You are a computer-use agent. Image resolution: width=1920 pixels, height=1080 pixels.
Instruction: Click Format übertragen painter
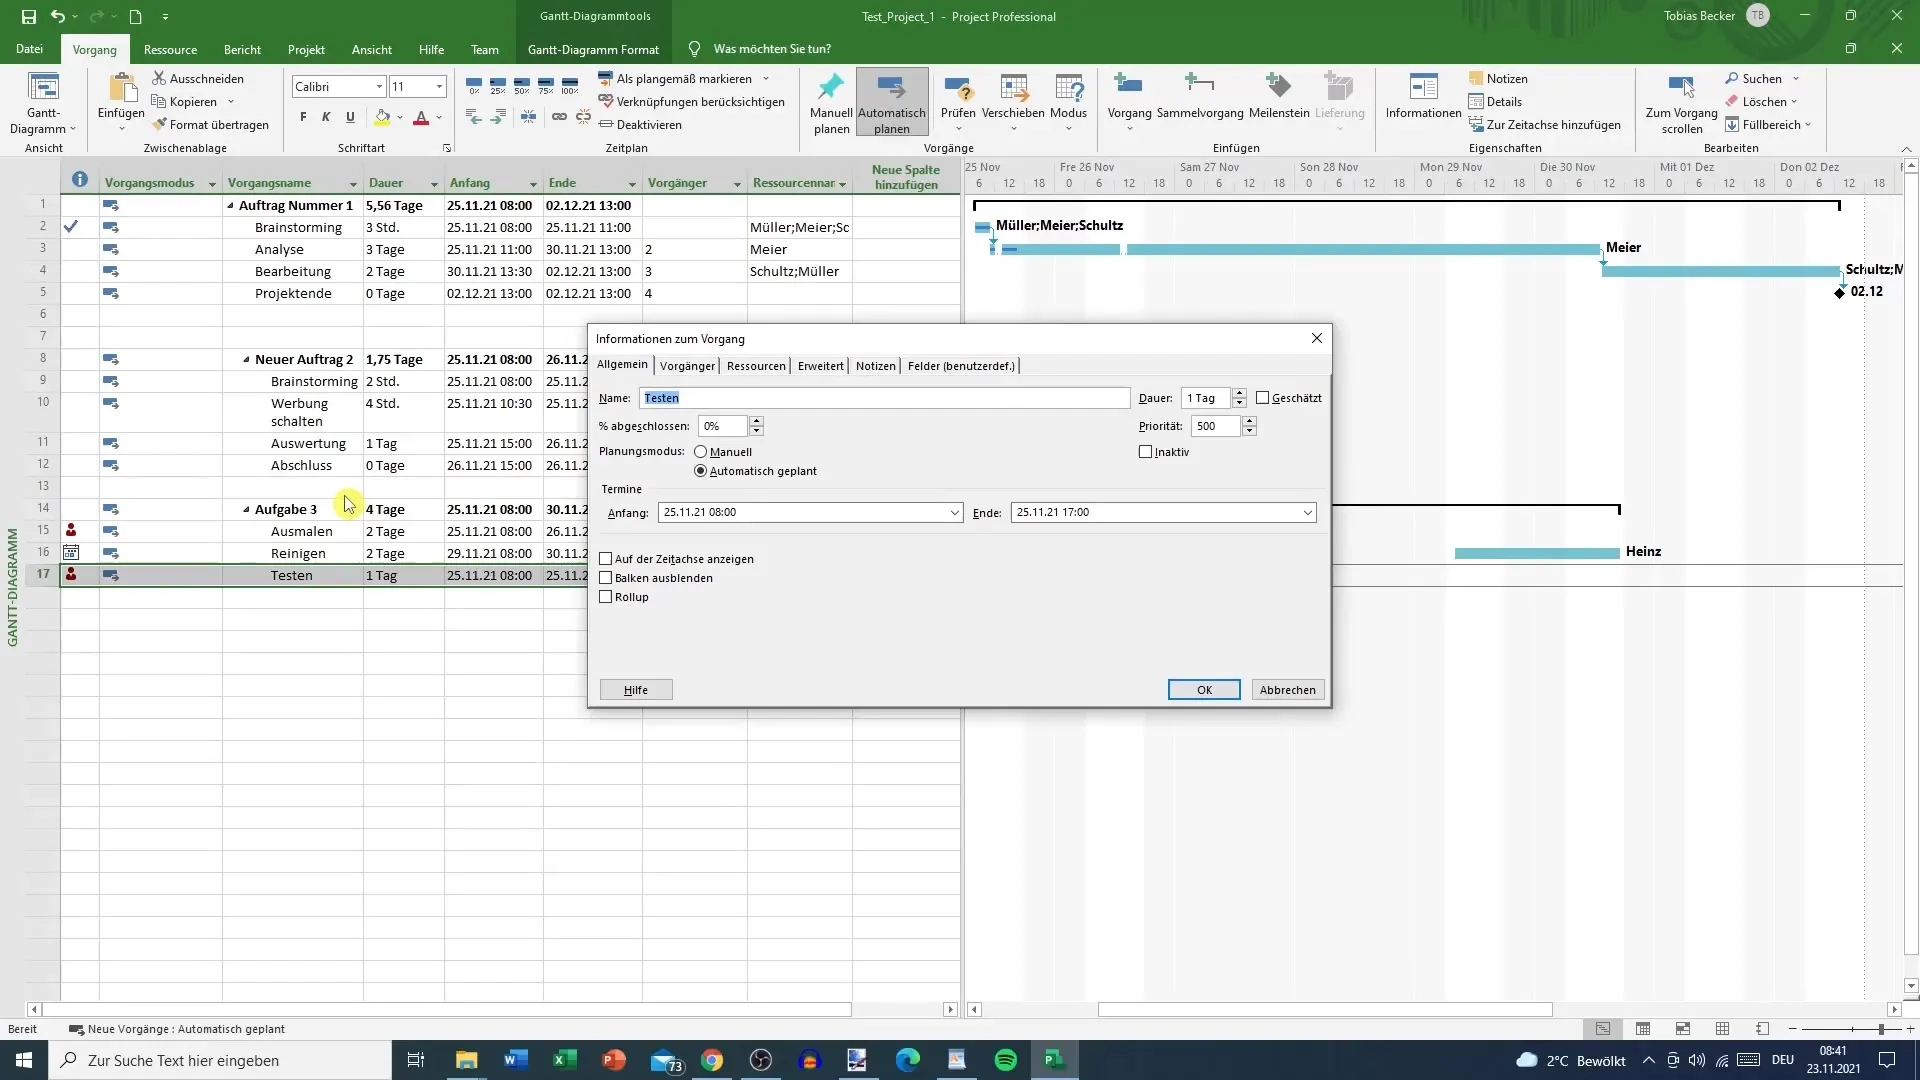pos(211,125)
